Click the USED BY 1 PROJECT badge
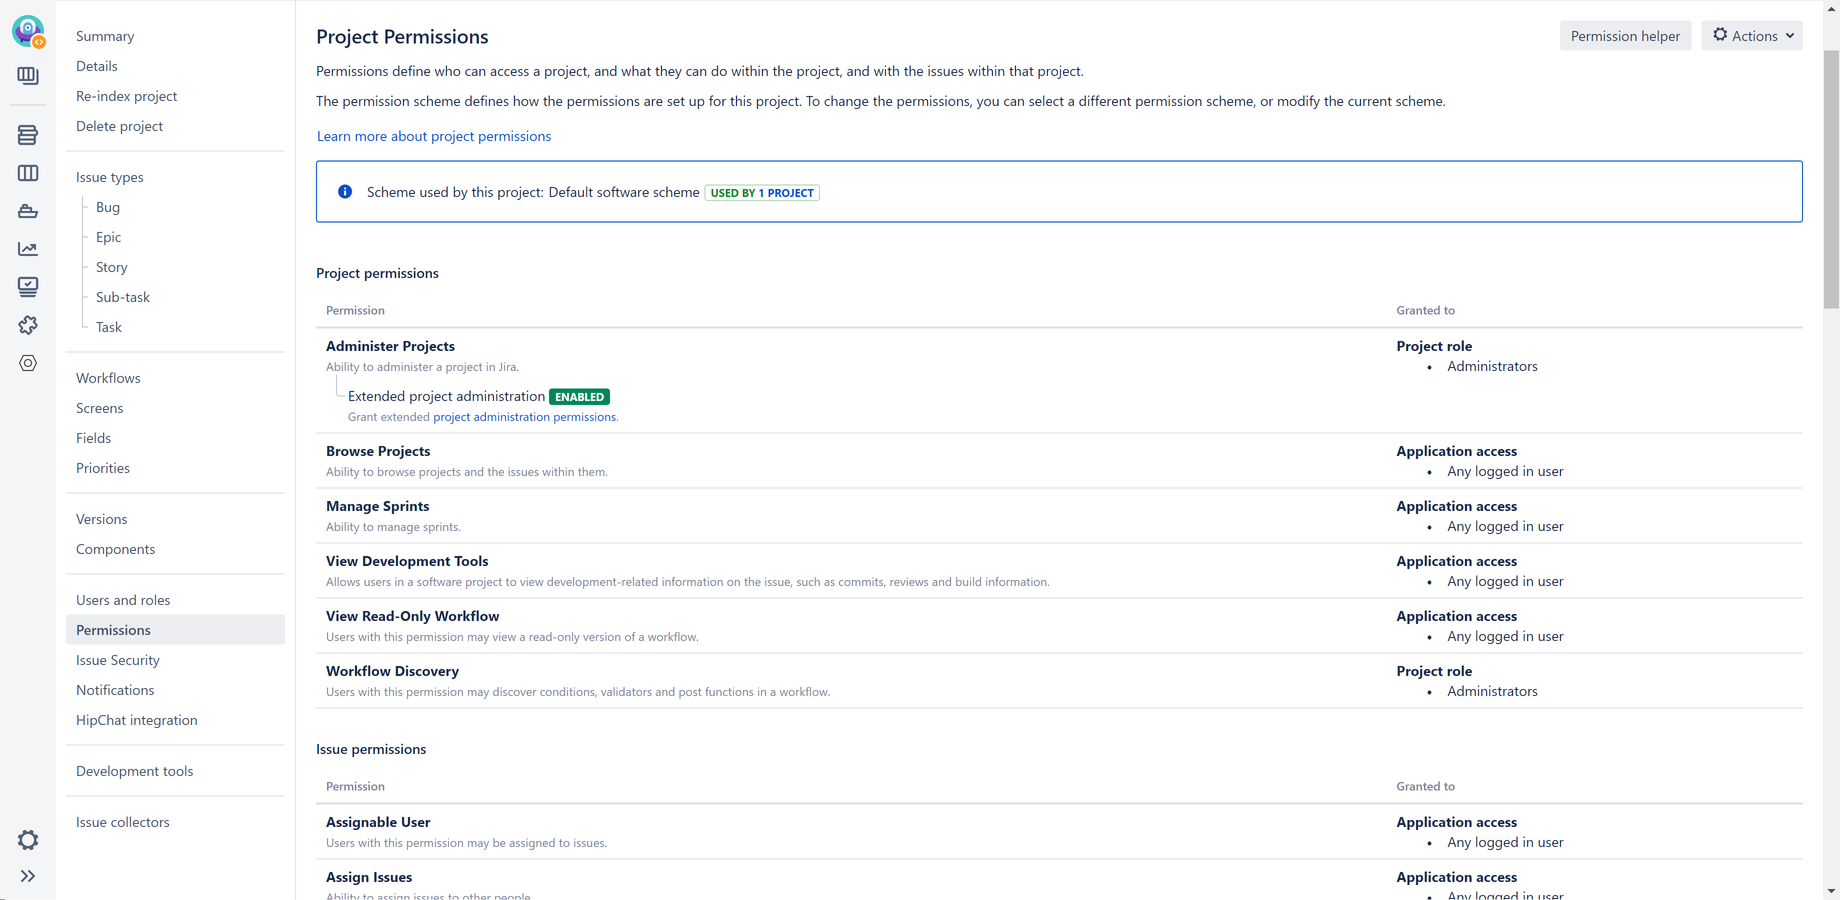1840x900 pixels. tap(762, 193)
